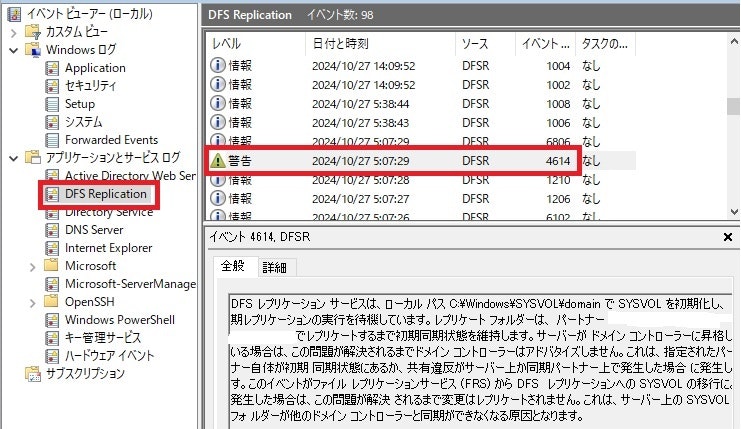Viewport: 741px width, 429px height.
Task: Expand the Microsoft folder node
Action: click(33, 267)
